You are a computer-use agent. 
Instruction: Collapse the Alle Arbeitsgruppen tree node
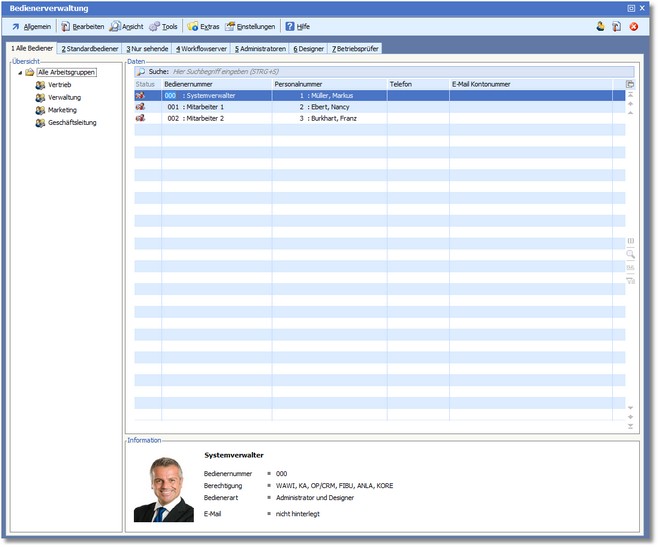20,72
